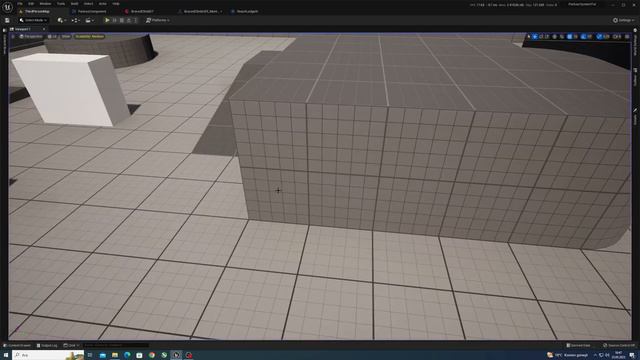640x360 pixels.
Task: Open the Settings dropdown
Action: [x=624, y=20]
